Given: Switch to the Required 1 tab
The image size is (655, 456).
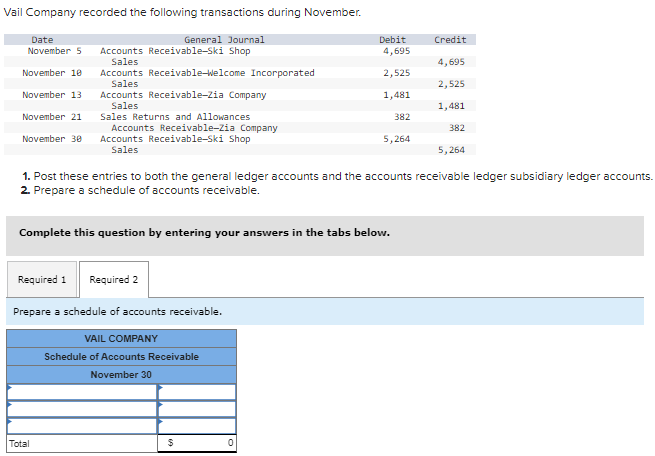Looking at the screenshot, I should [x=42, y=279].
